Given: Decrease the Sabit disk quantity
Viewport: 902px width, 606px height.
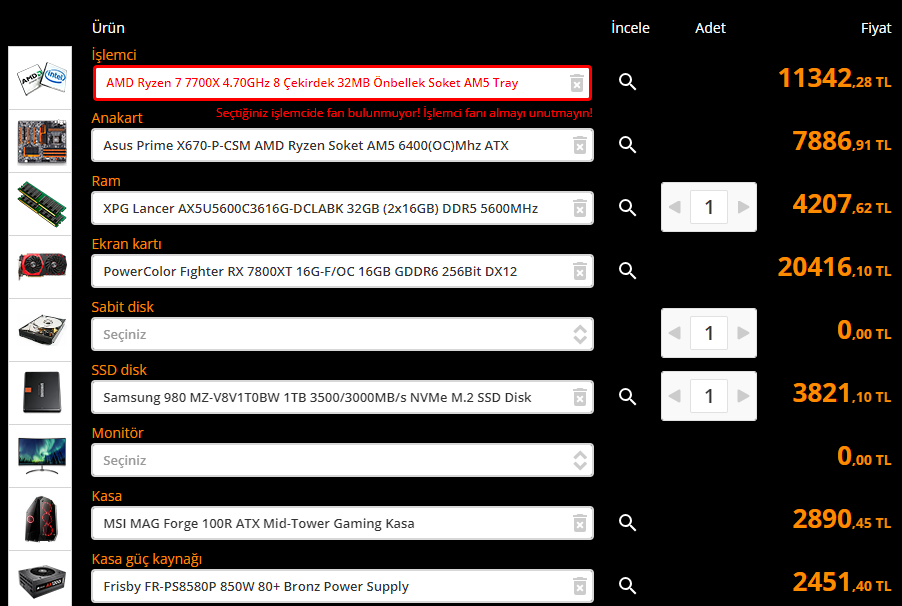Looking at the screenshot, I should [675, 333].
